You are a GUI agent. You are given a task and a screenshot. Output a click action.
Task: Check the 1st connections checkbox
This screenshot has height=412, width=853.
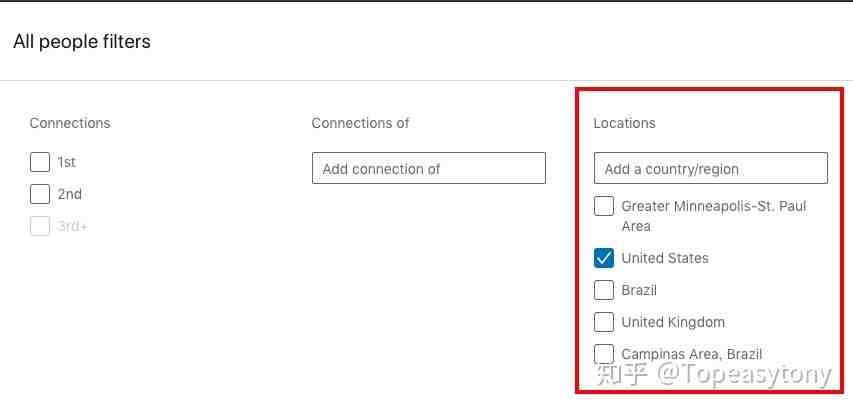click(x=40, y=162)
